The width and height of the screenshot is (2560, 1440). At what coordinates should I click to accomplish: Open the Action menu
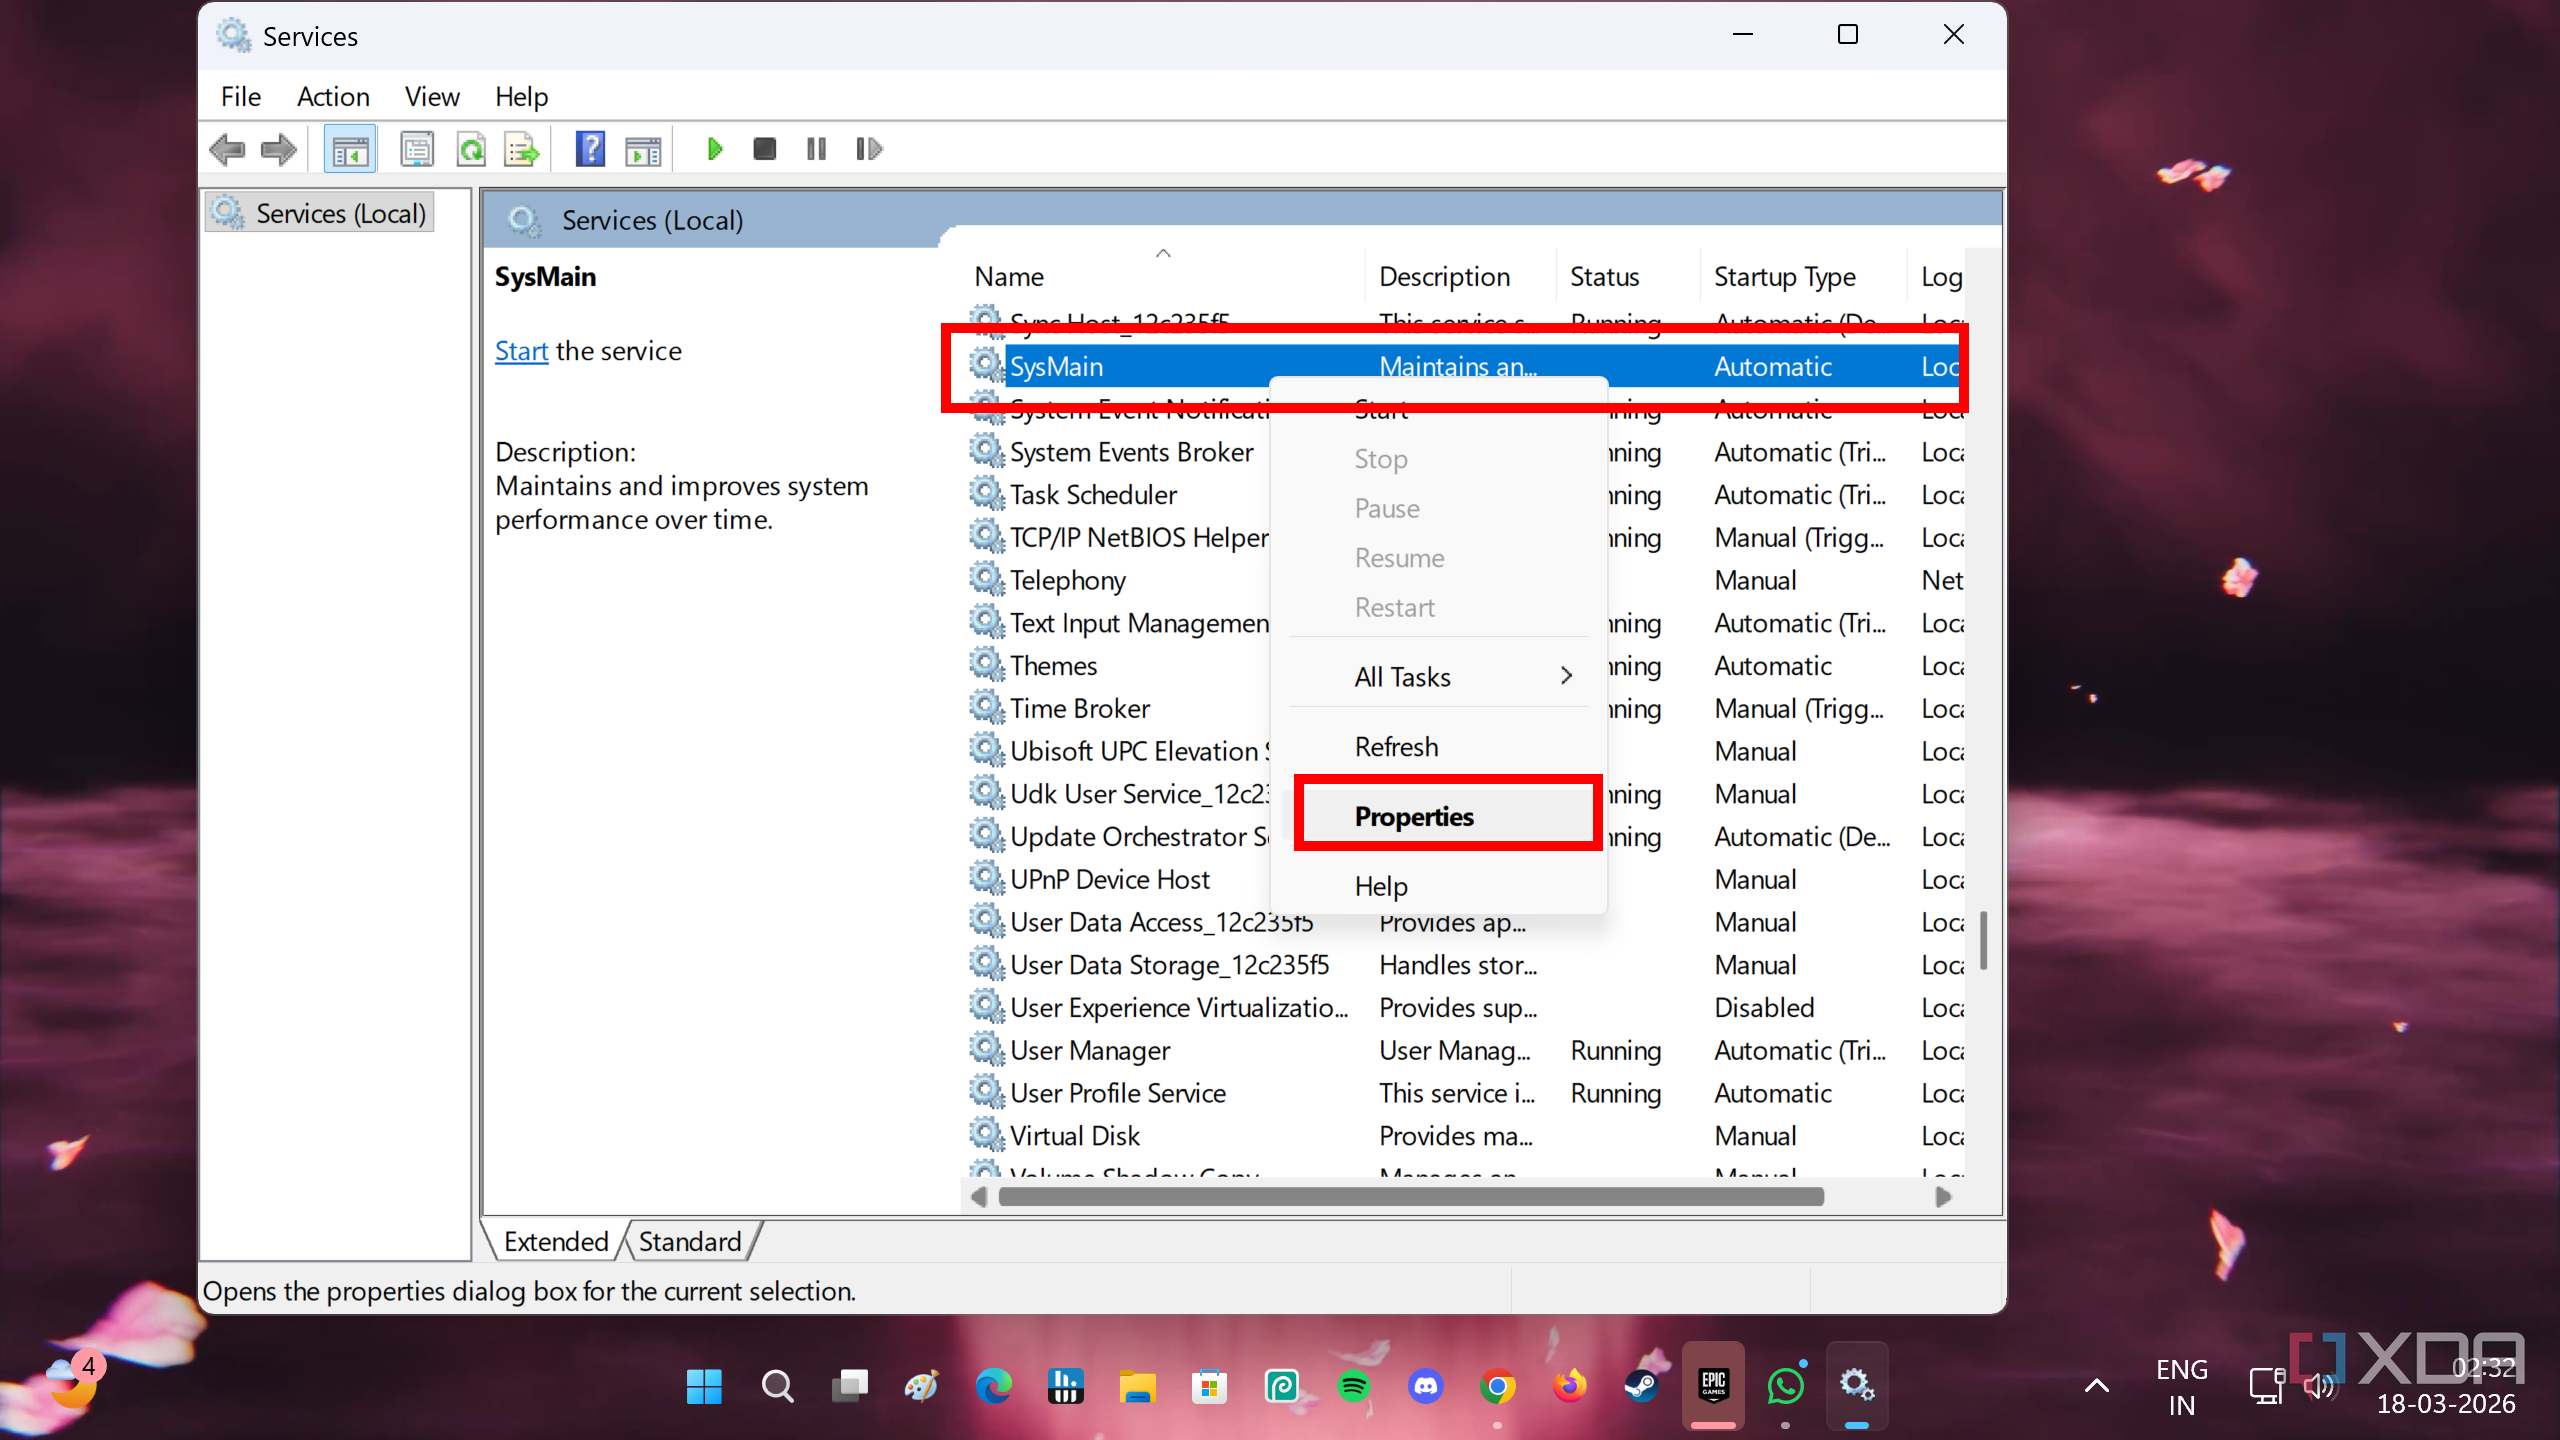[333, 97]
